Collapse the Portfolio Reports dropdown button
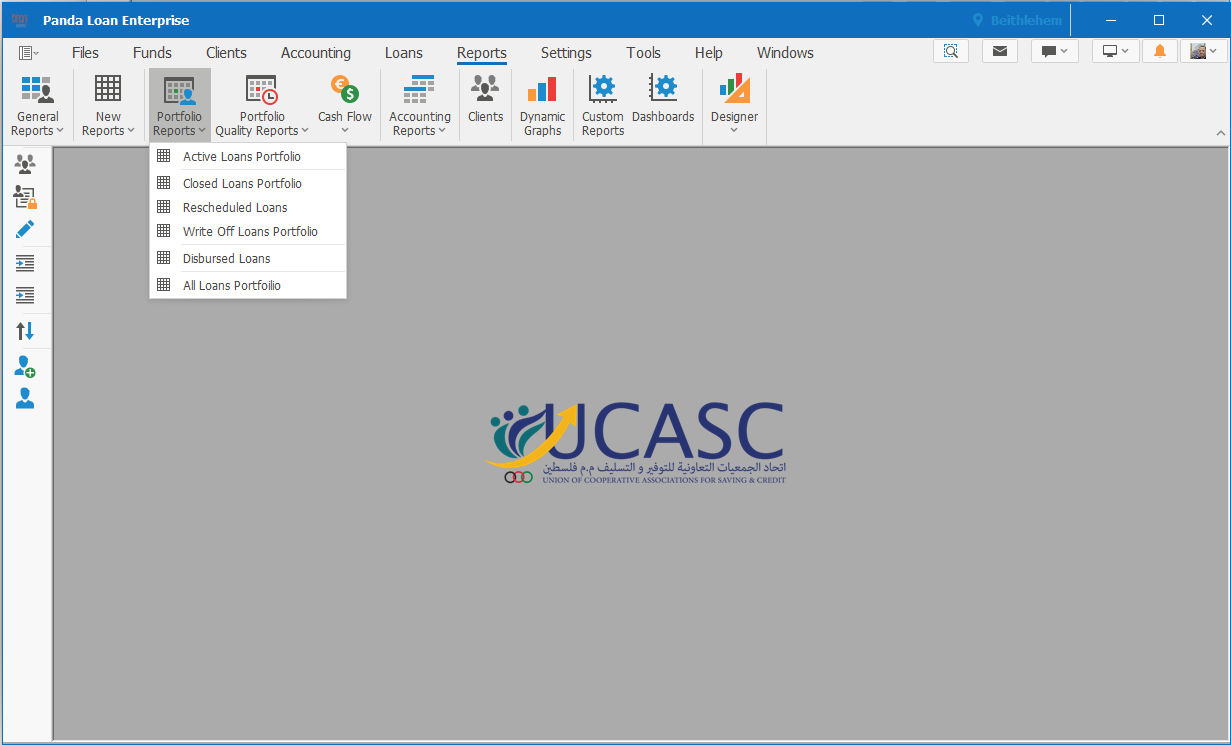This screenshot has height=745, width=1231. (x=180, y=105)
